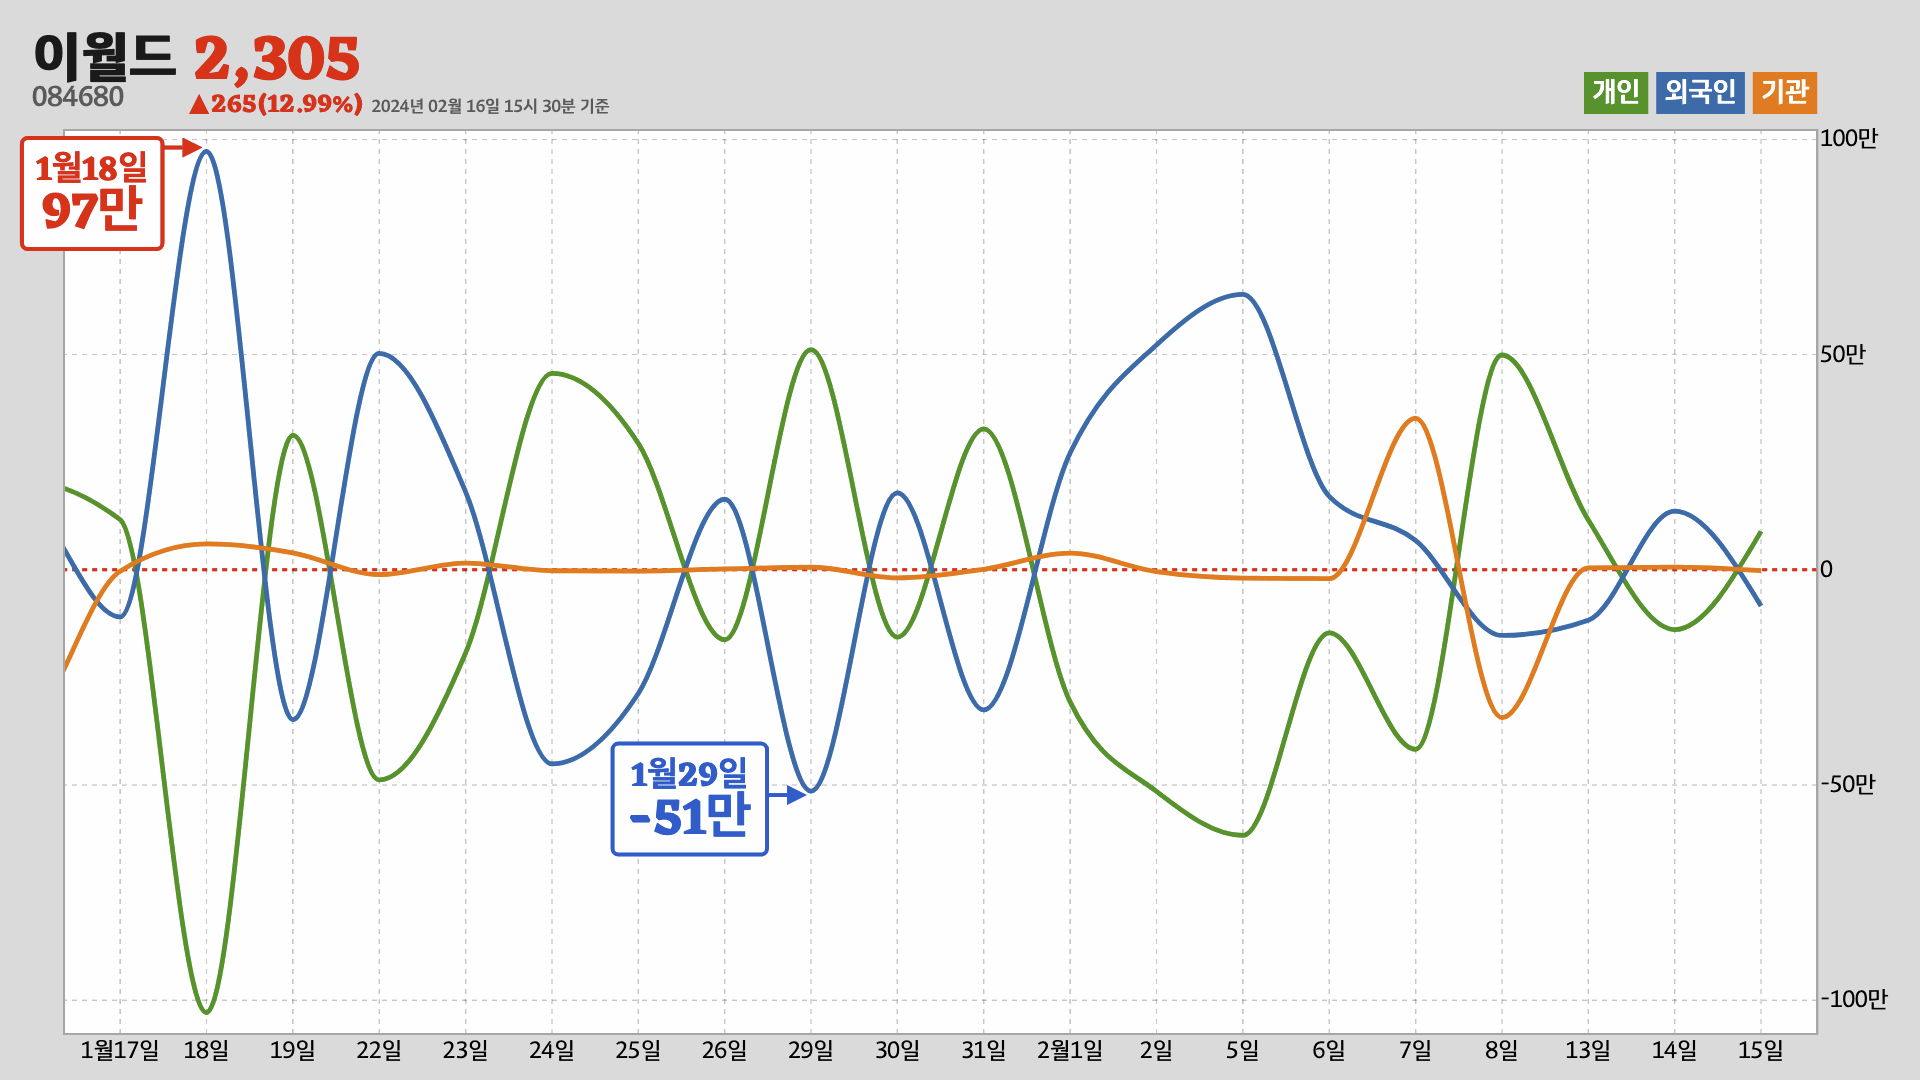Image resolution: width=1920 pixels, height=1080 pixels.
Task: Click the 18일 x-axis label
Action: 206,1051
